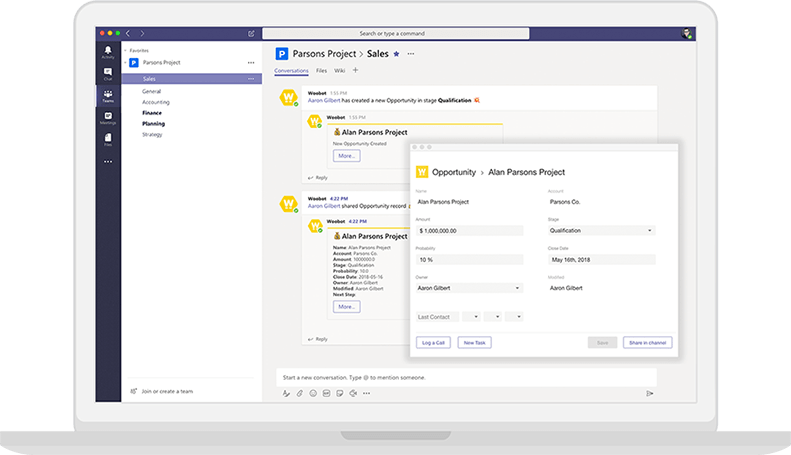Click the Save button in Opportunity
Image resolution: width=791 pixels, height=455 pixels.
(602, 343)
